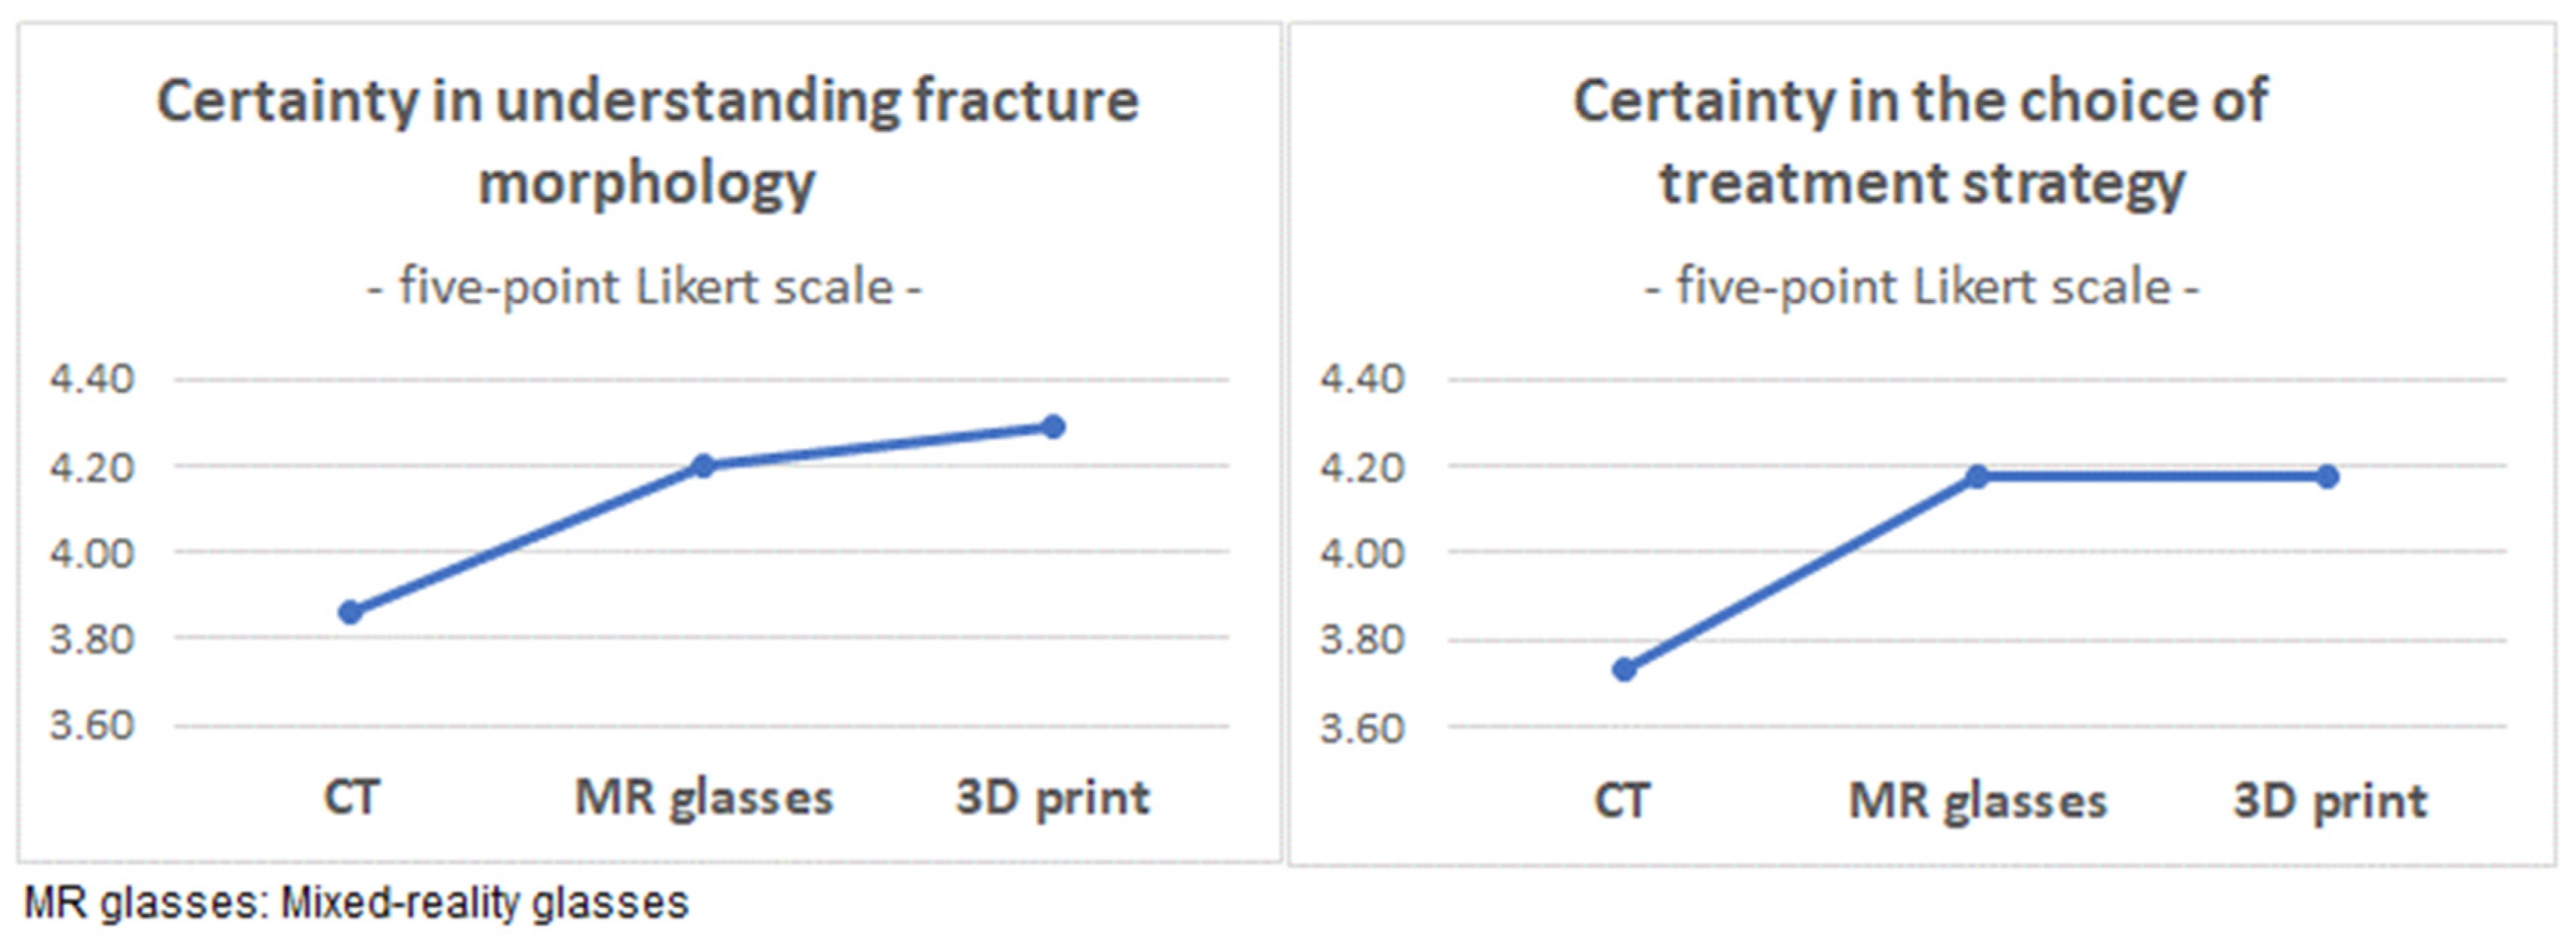Click the 'MR glasses: Mixed-reality glasses' footnote
This screenshot has height=942, width=2576.
coord(356,903)
